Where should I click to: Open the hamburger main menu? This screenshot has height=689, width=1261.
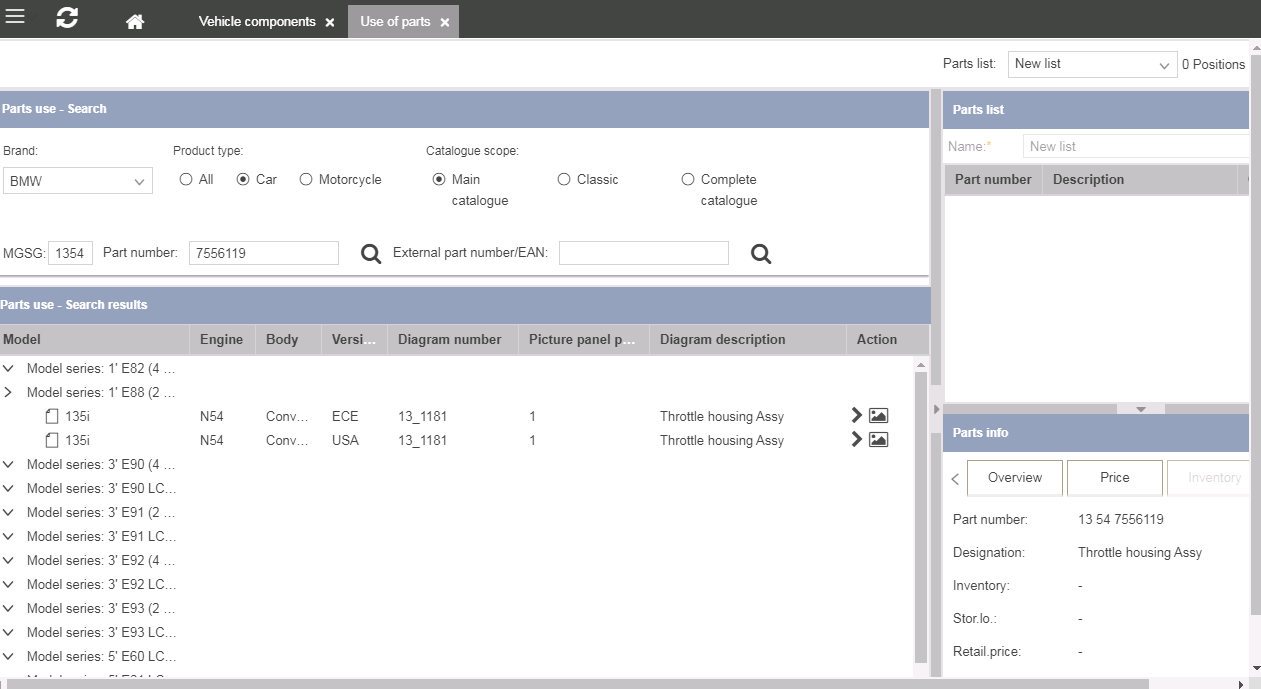pyautogui.click(x=15, y=17)
